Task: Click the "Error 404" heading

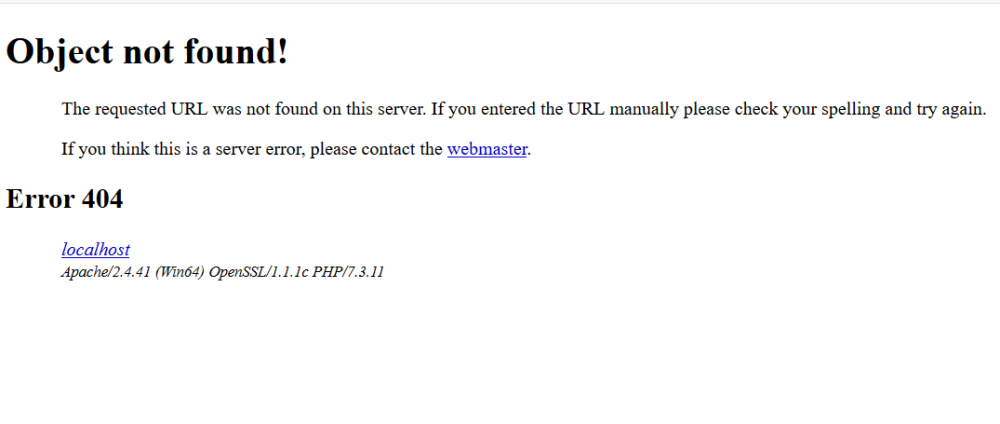Action: pyautogui.click(x=64, y=199)
